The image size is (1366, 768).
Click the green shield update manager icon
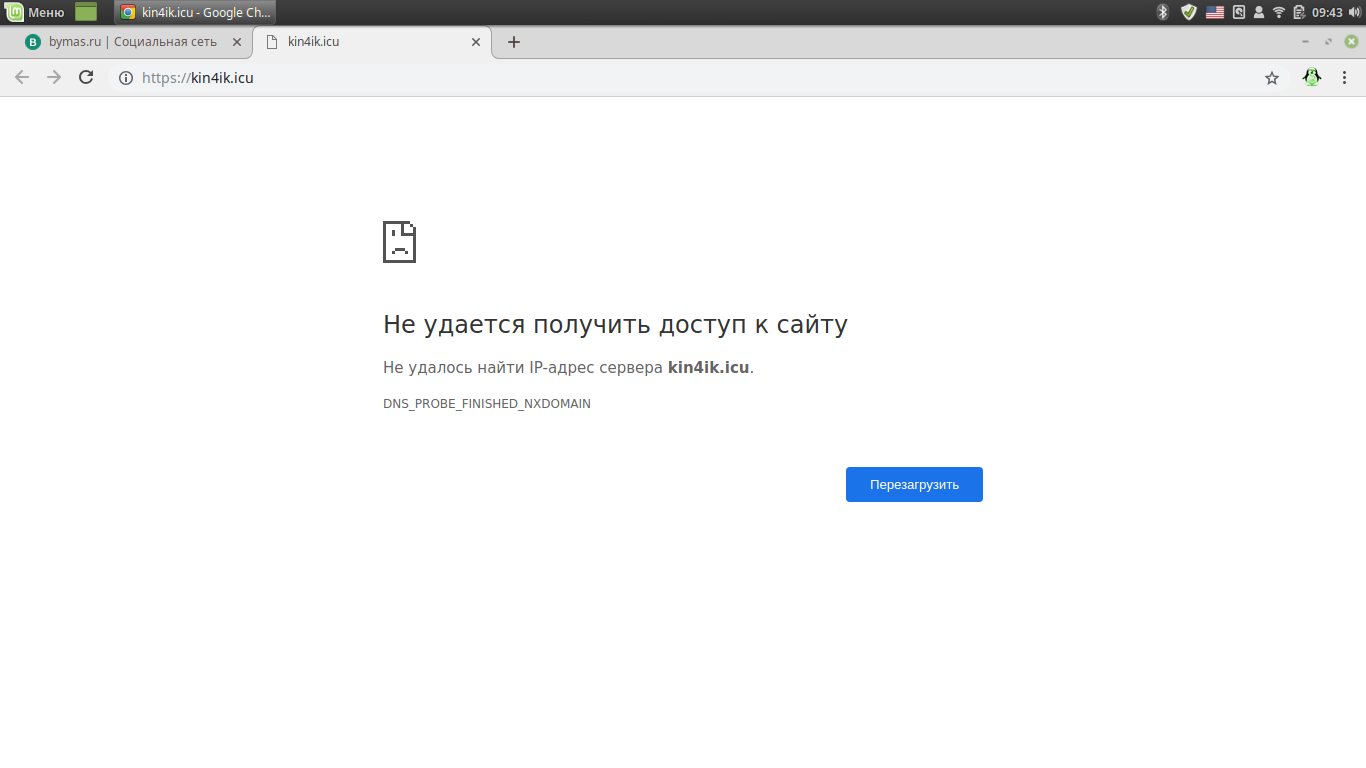tap(1188, 12)
